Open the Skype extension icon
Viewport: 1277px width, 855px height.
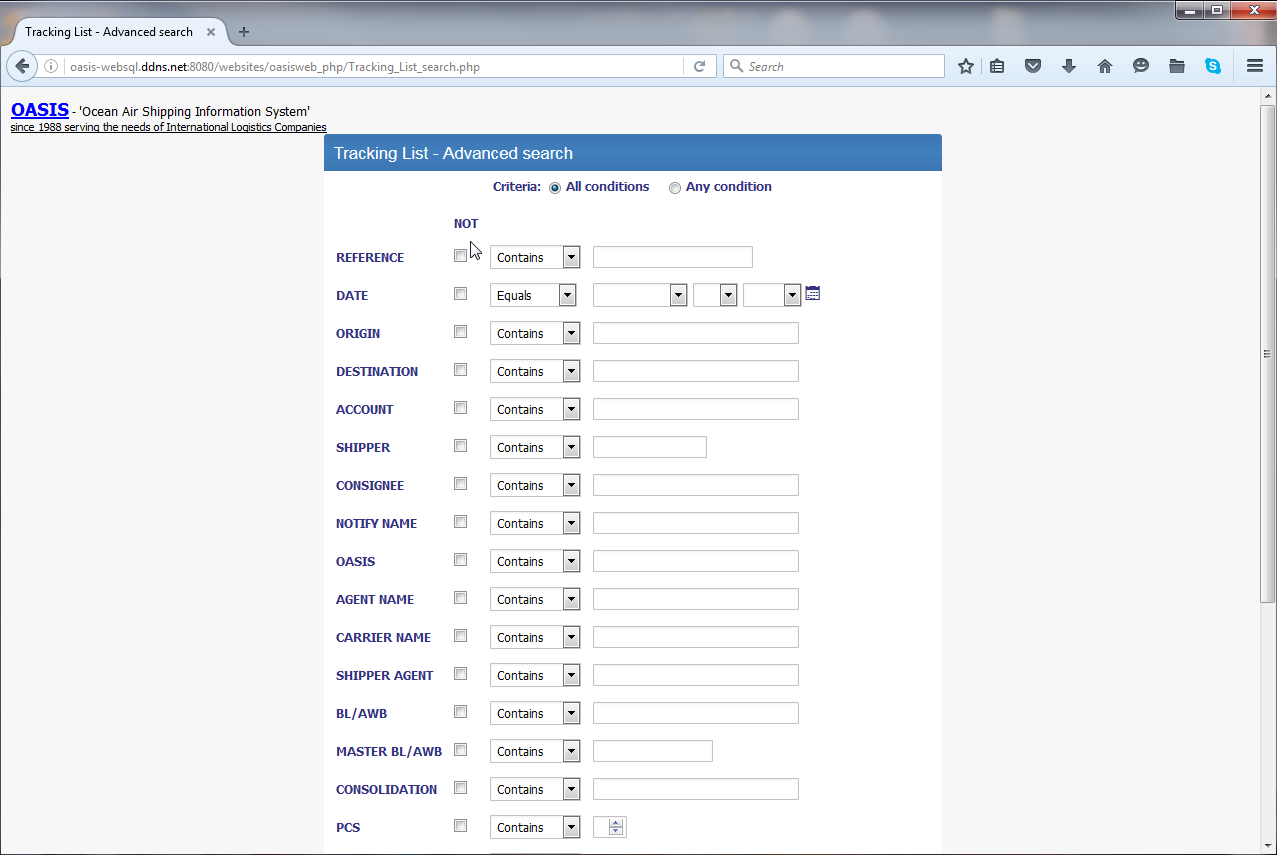pos(1213,67)
